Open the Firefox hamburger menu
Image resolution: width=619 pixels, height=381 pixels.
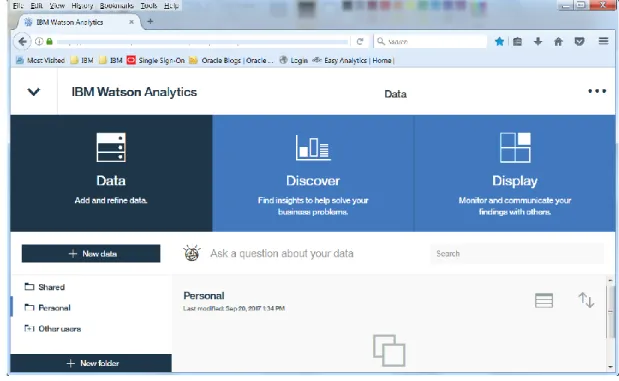pos(603,41)
